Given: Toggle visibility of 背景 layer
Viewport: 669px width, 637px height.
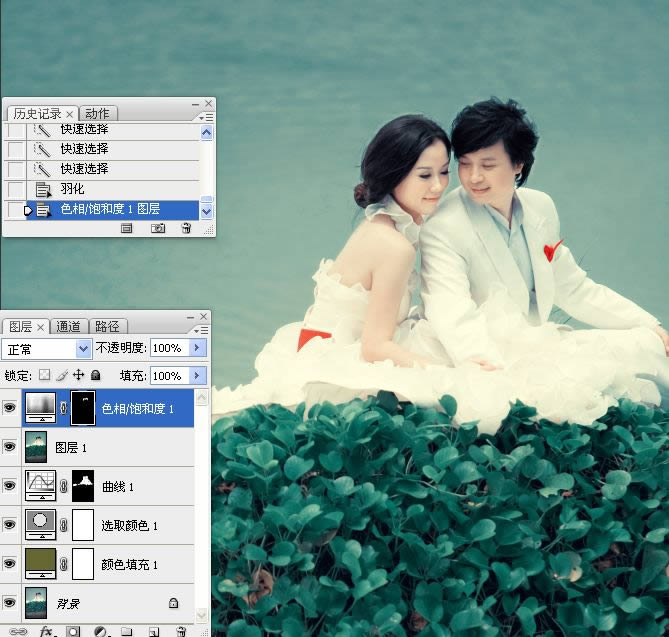Looking at the screenshot, I should point(10,602).
